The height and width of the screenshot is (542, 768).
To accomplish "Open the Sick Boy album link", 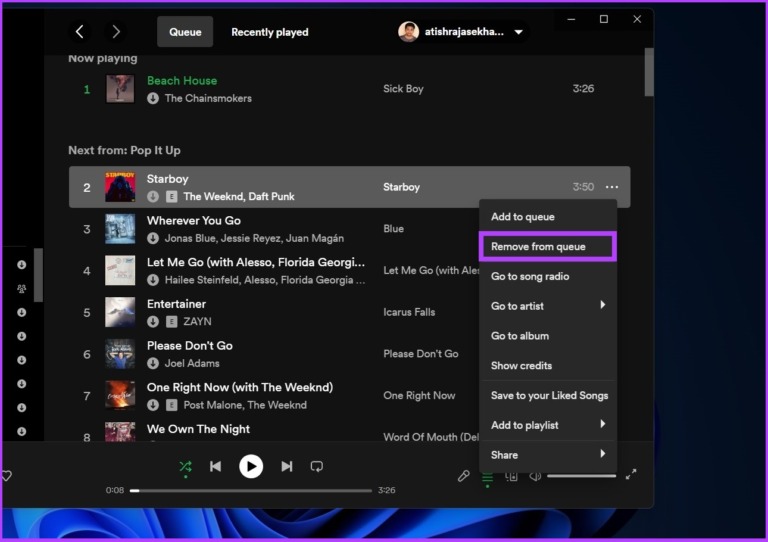I will 403,89.
